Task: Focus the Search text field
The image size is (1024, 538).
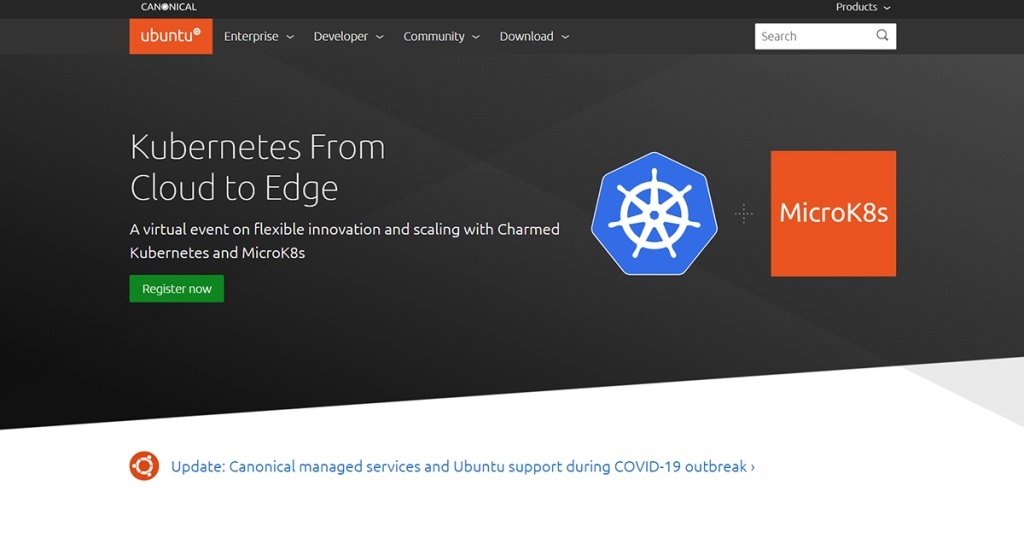Action: tap(812, 36)
